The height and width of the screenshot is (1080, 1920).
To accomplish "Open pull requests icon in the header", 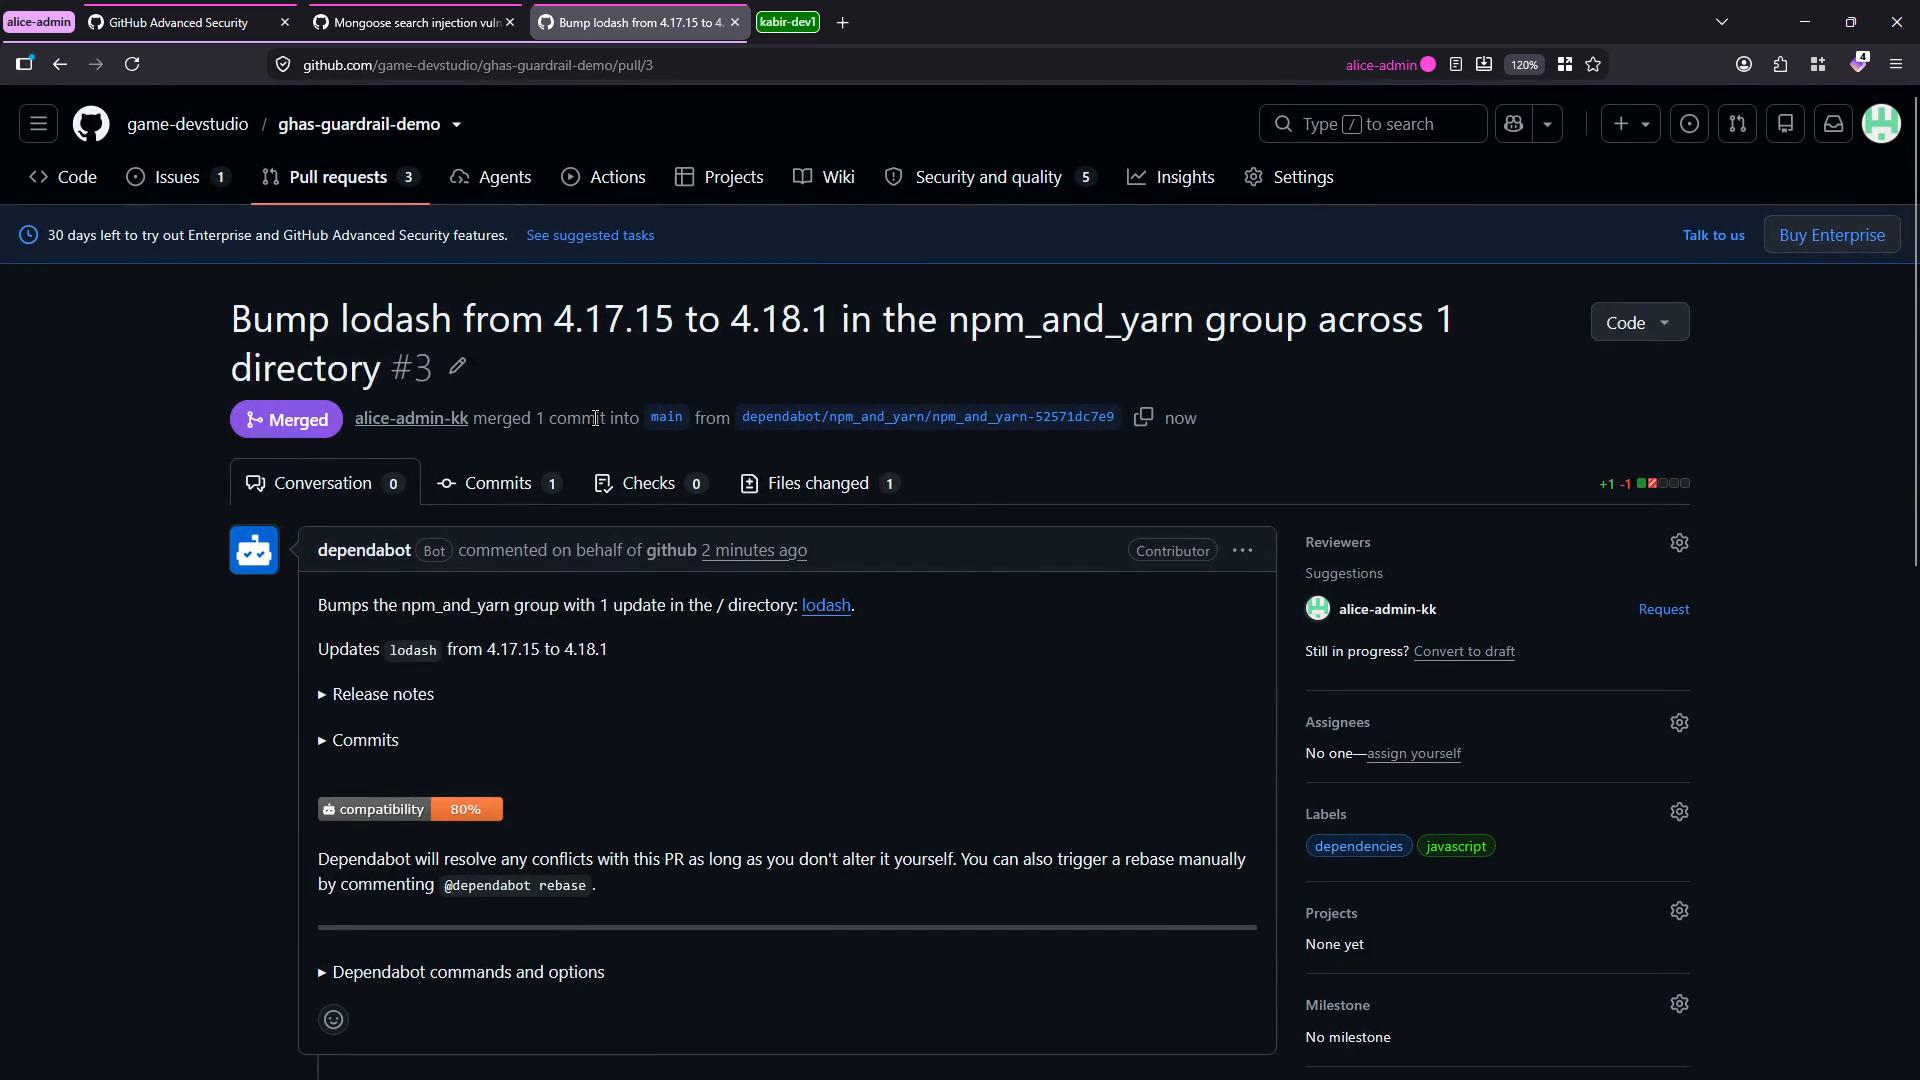I will click(1737, 124).
